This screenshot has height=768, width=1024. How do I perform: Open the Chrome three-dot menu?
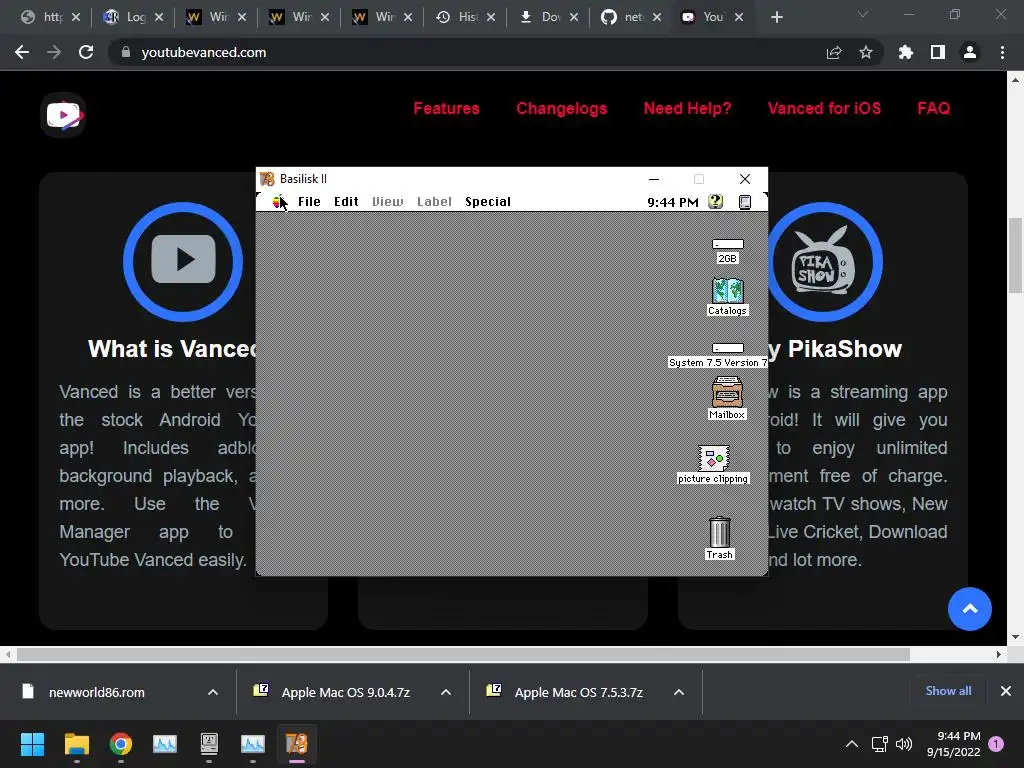click(1002, 52)
